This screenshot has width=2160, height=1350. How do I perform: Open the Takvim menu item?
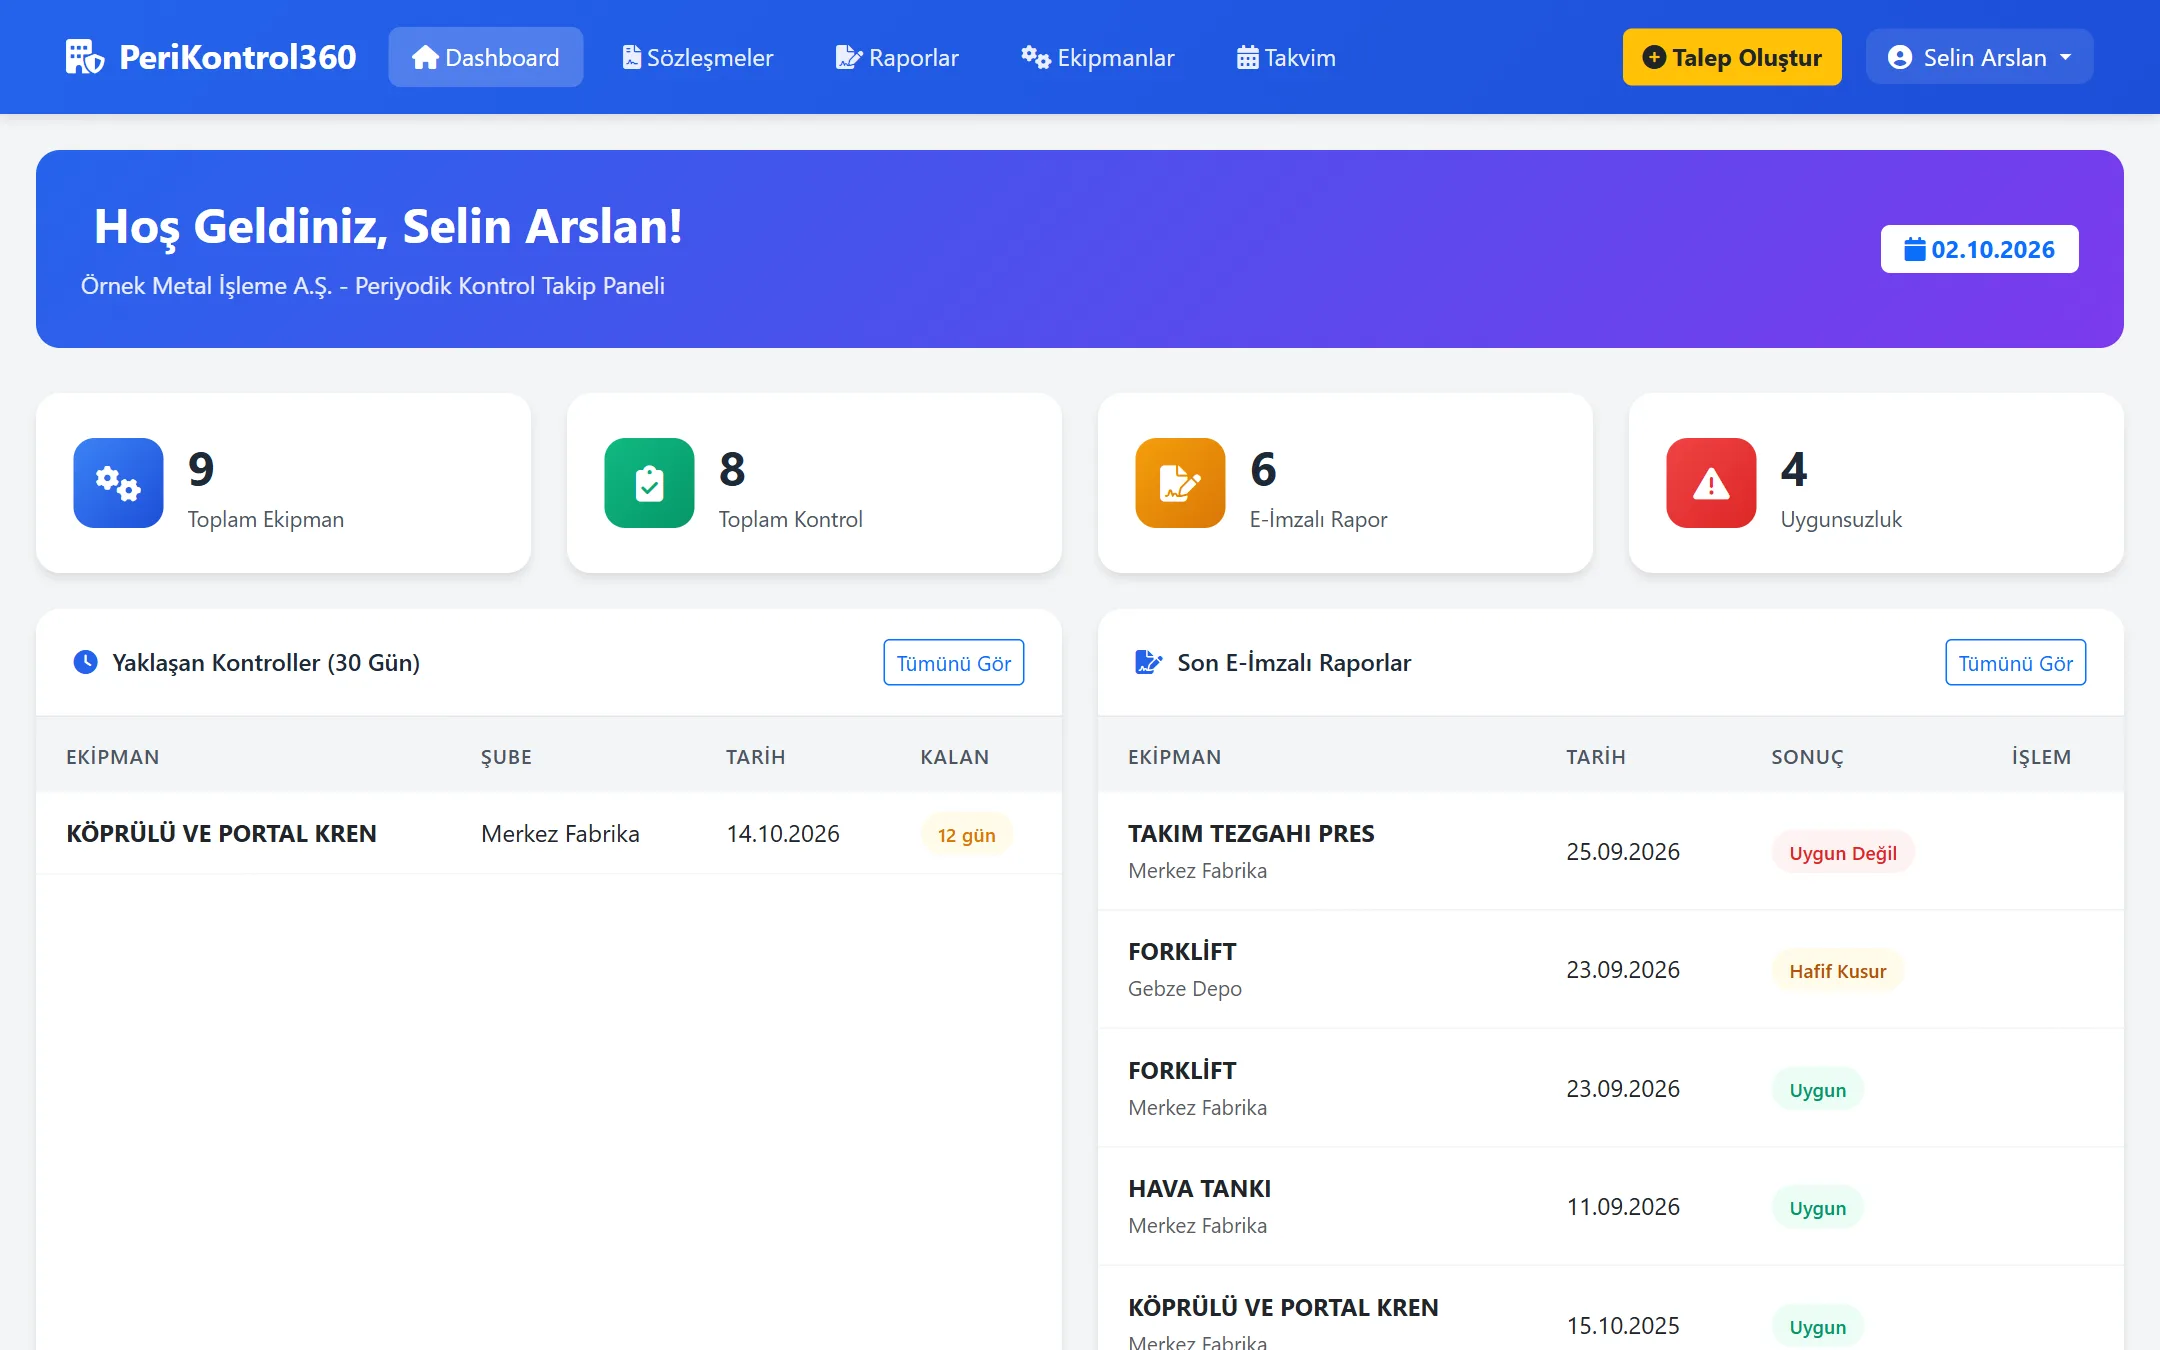point(1286,57)
